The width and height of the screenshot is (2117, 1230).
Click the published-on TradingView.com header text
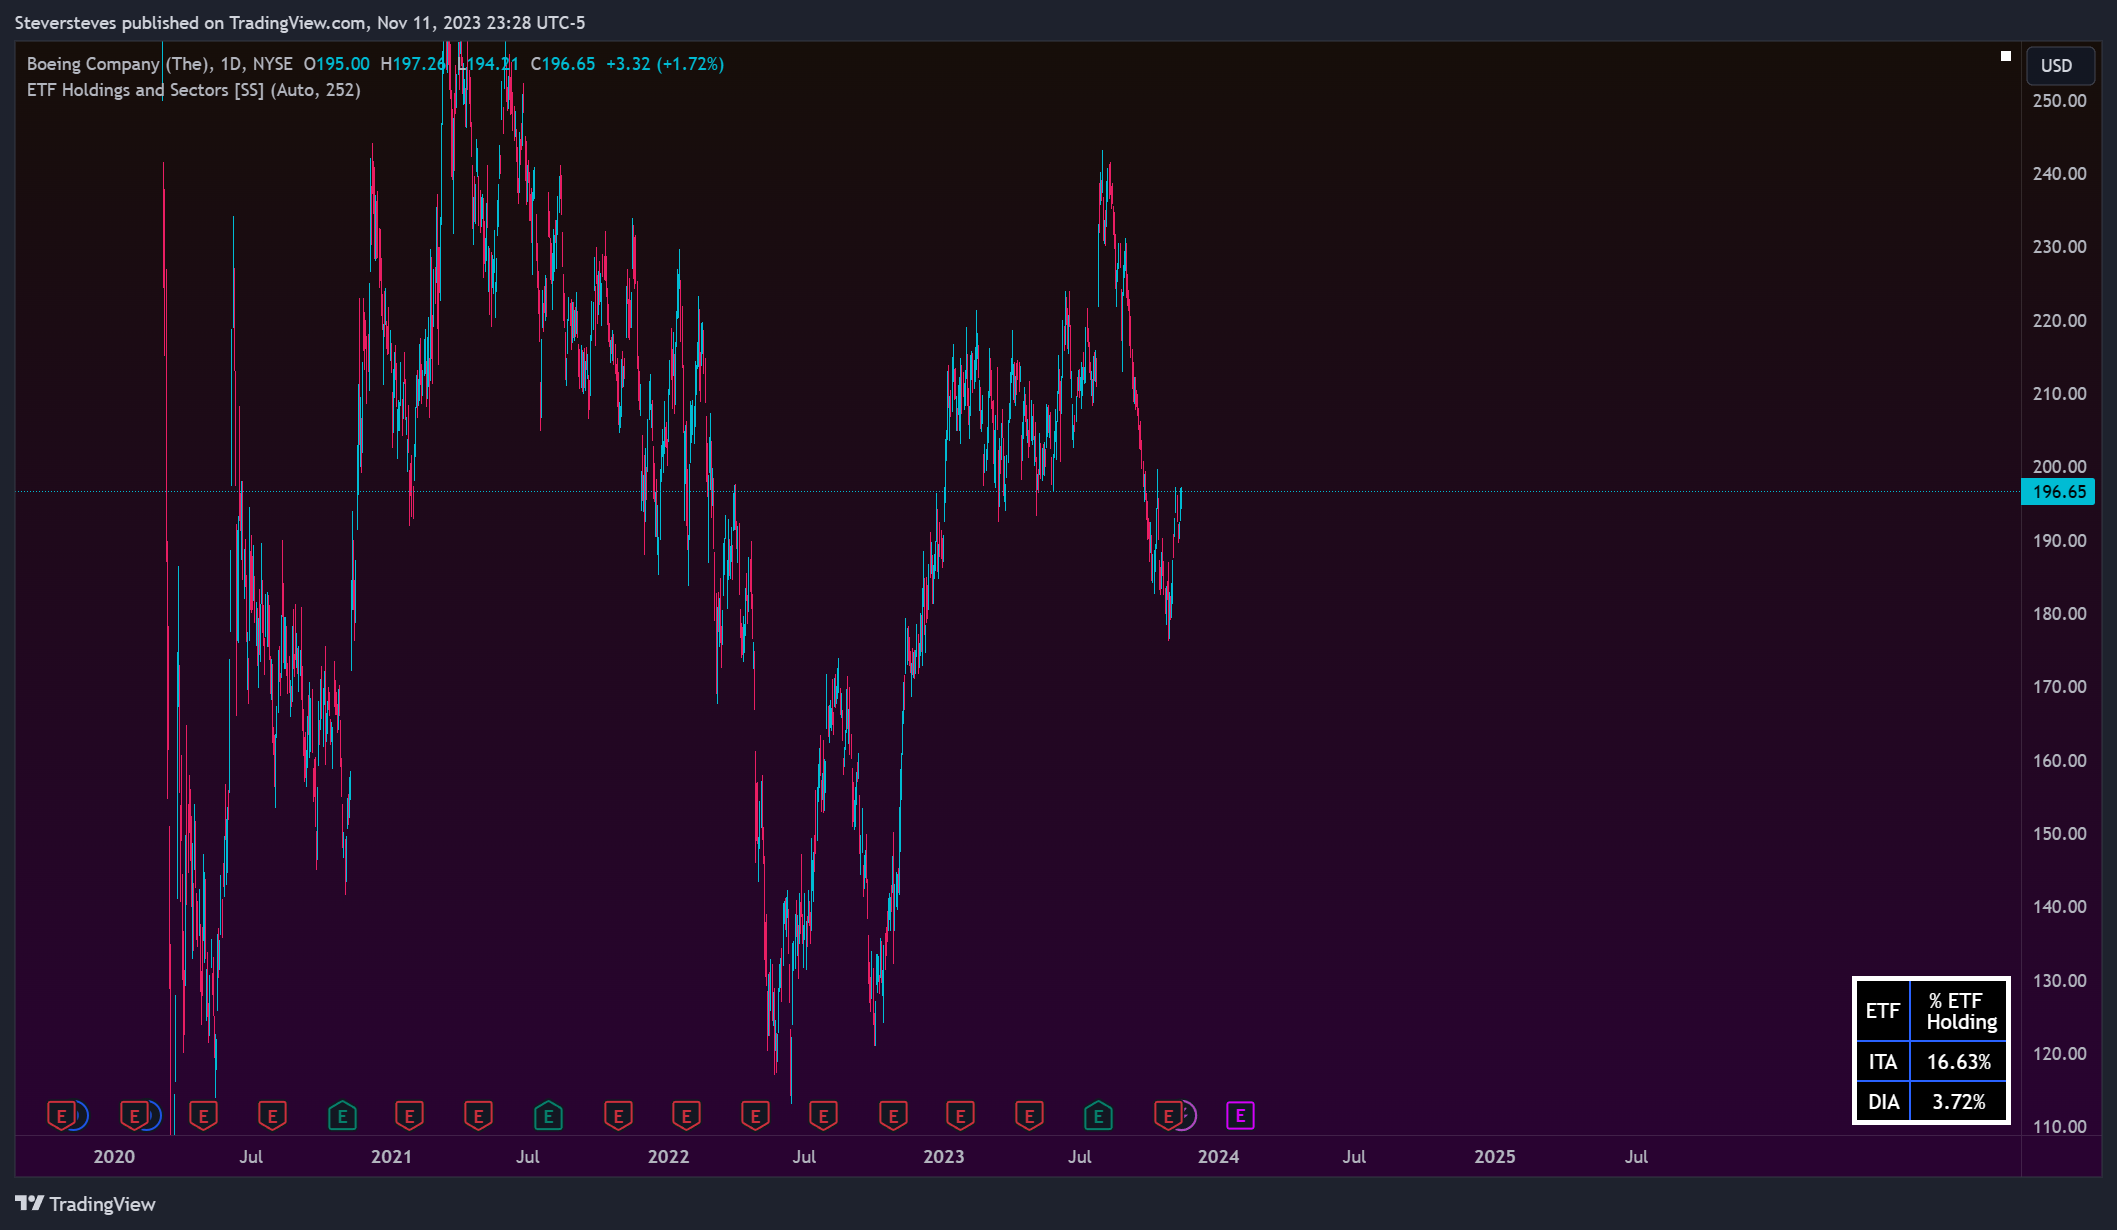[x=300, y=23]
